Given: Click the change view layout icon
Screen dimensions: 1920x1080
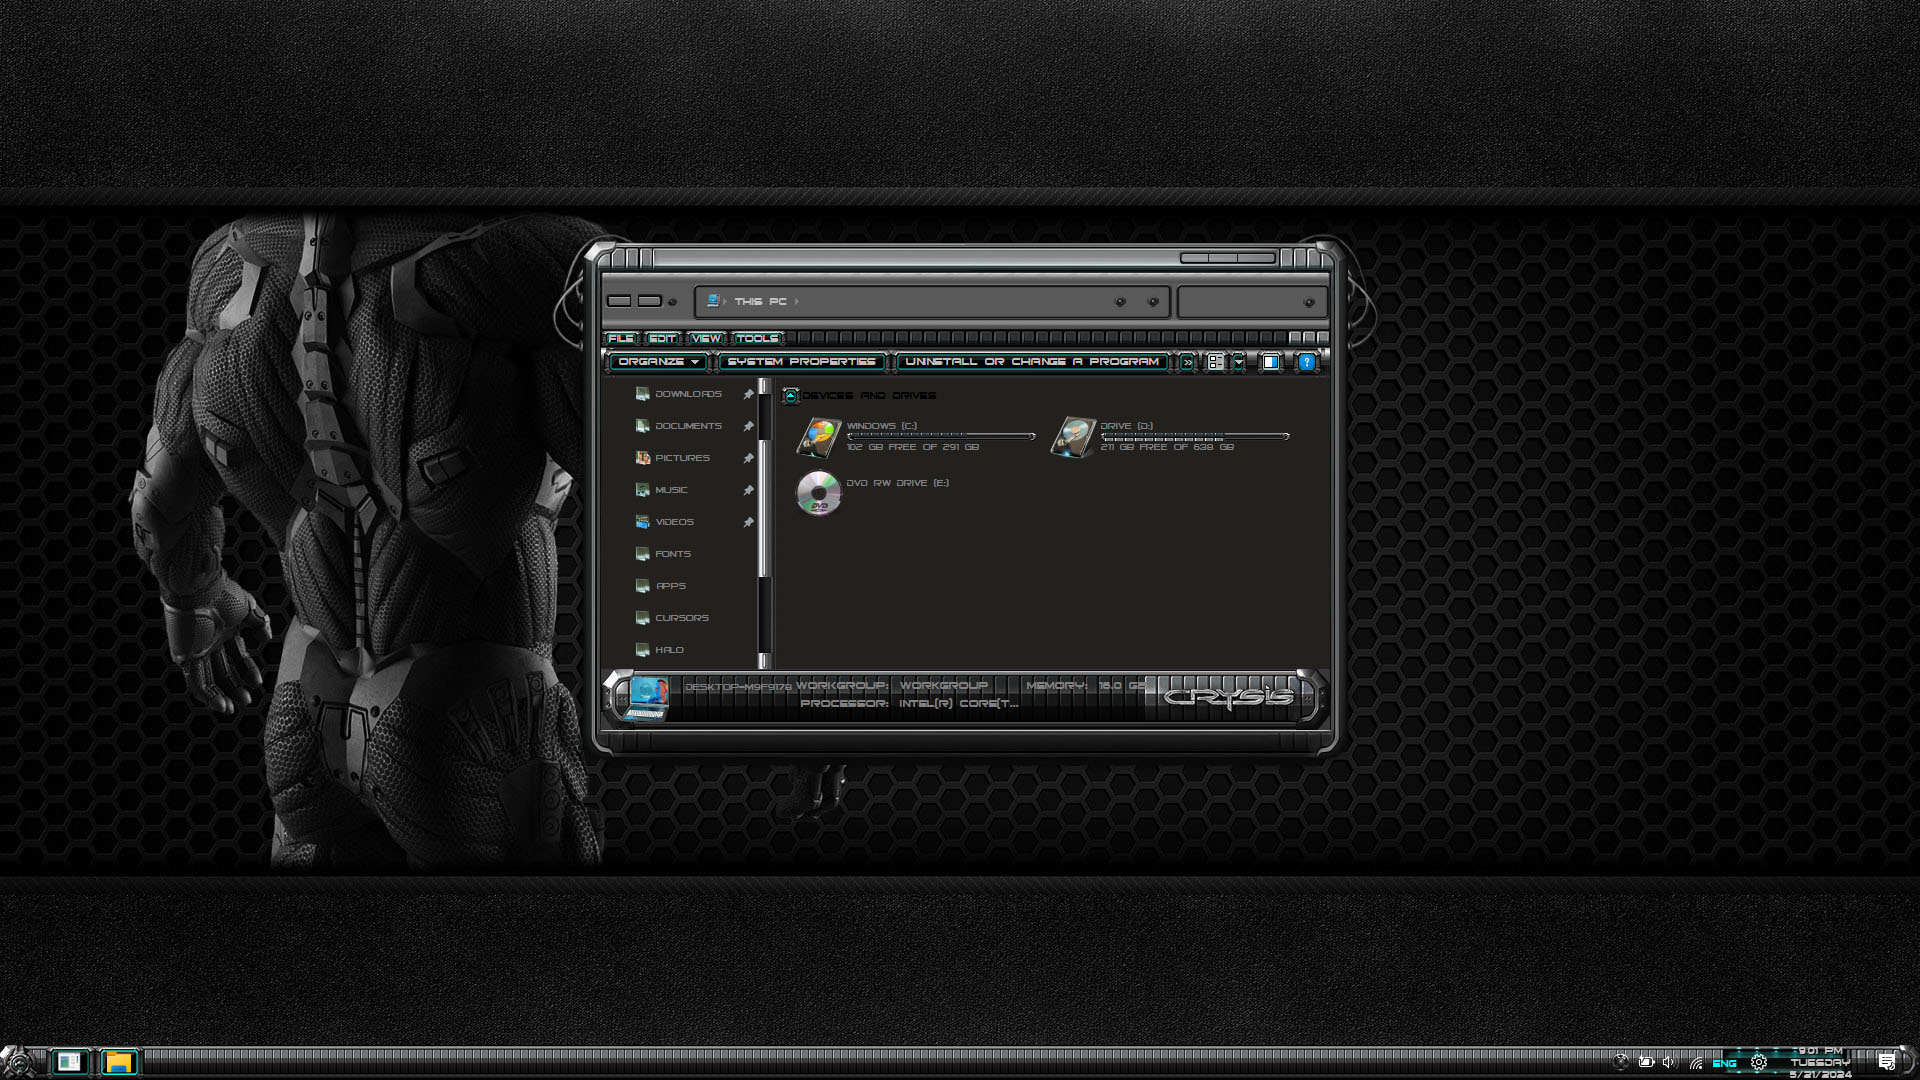Looking at the screenshot, I should (1215, 362).
